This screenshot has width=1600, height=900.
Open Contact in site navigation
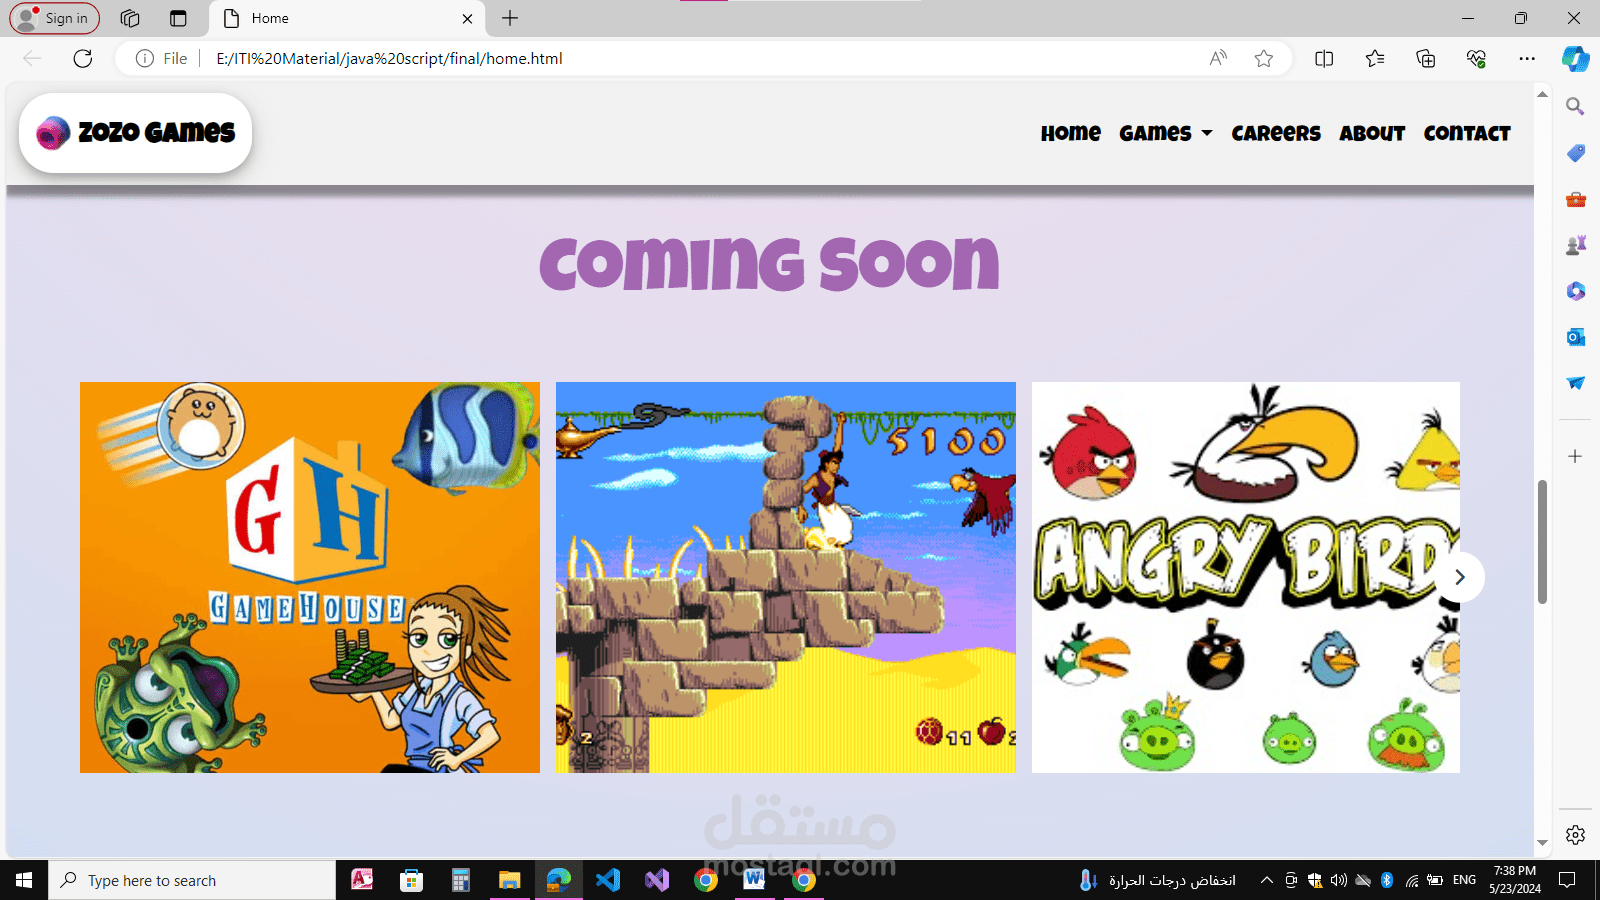(1467, 133)
